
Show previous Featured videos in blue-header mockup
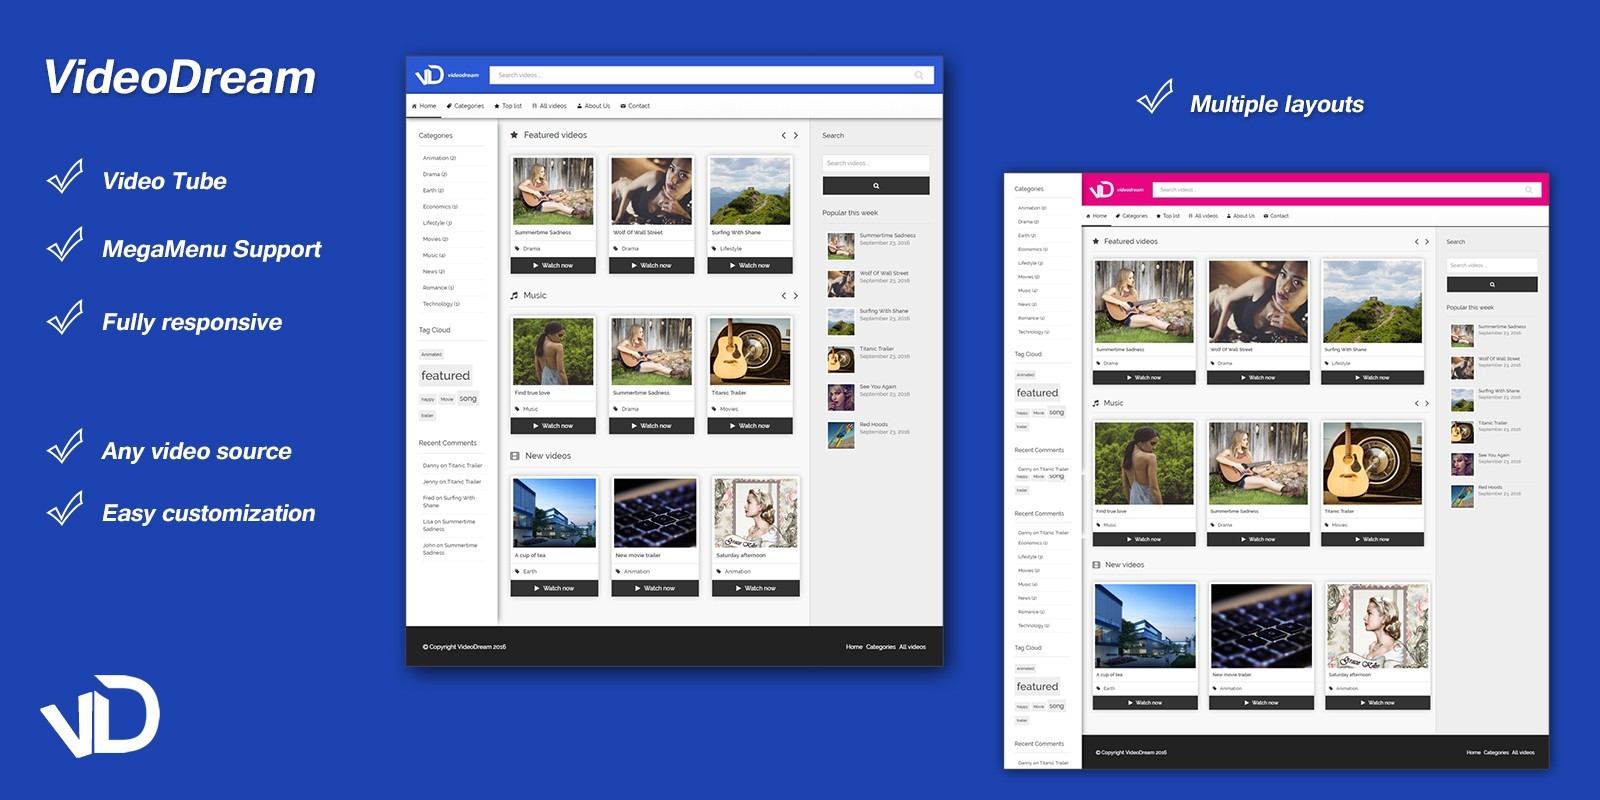(x=783, y=135)
